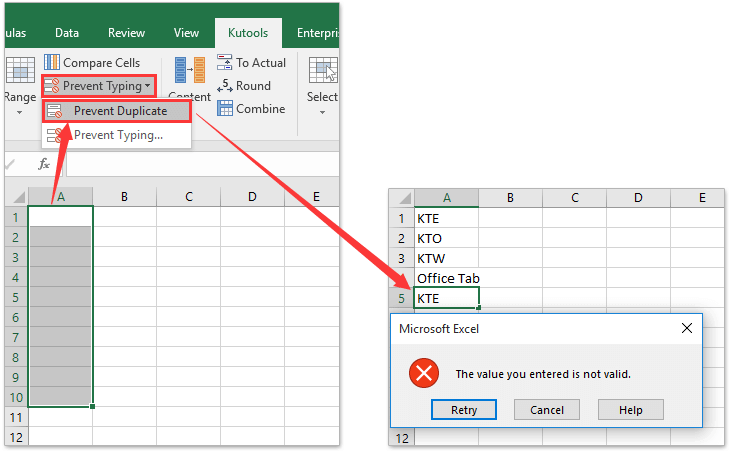
Task: Click the Combine icon
Action: tap(225, 109)
